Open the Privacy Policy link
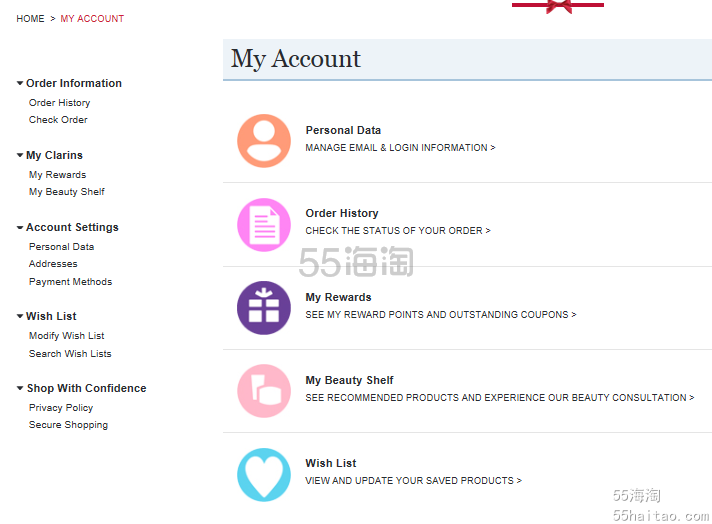The height and width of the screenshot is (524, 712). click(61, 408)
